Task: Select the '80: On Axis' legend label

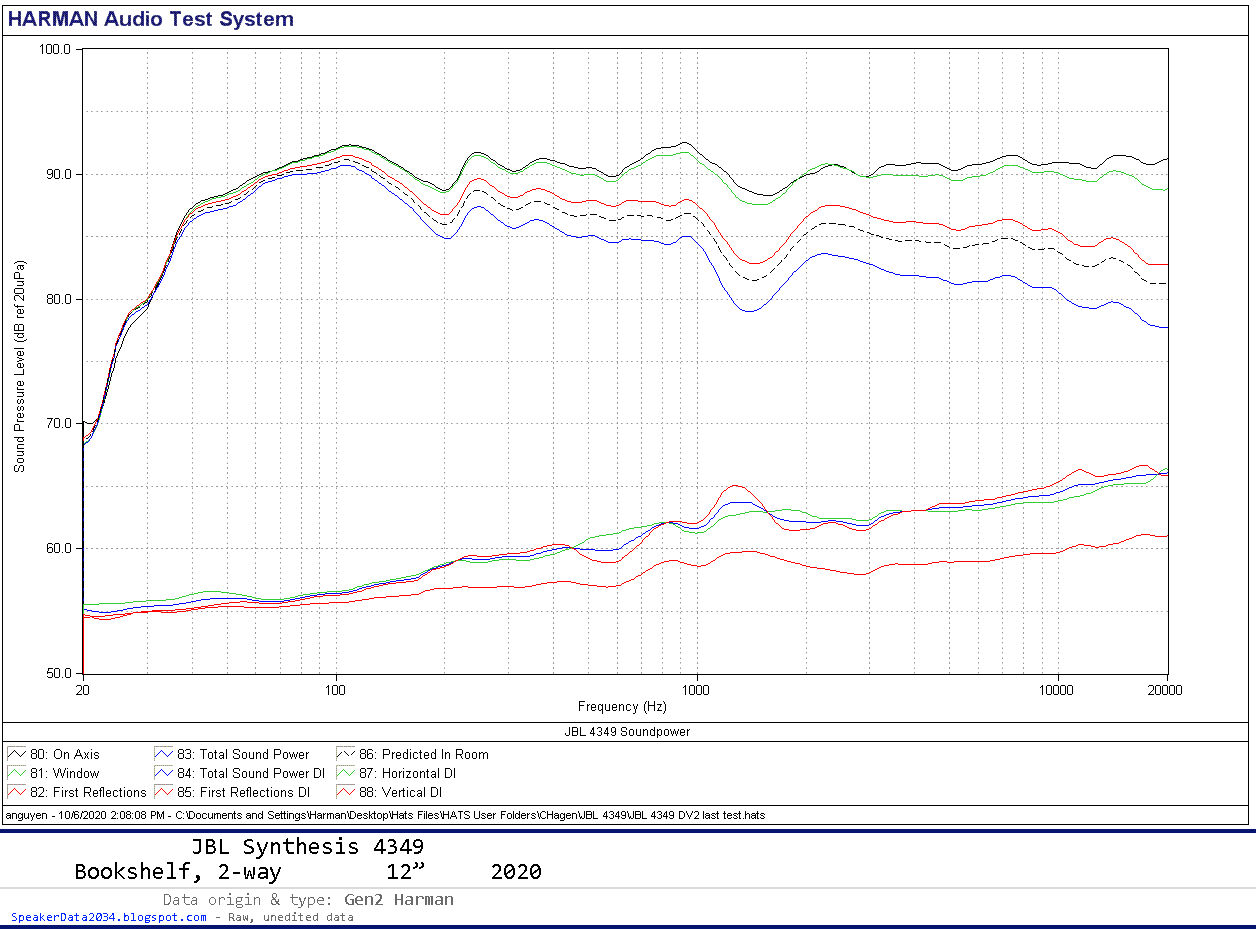Action: (x=65, y=754)
